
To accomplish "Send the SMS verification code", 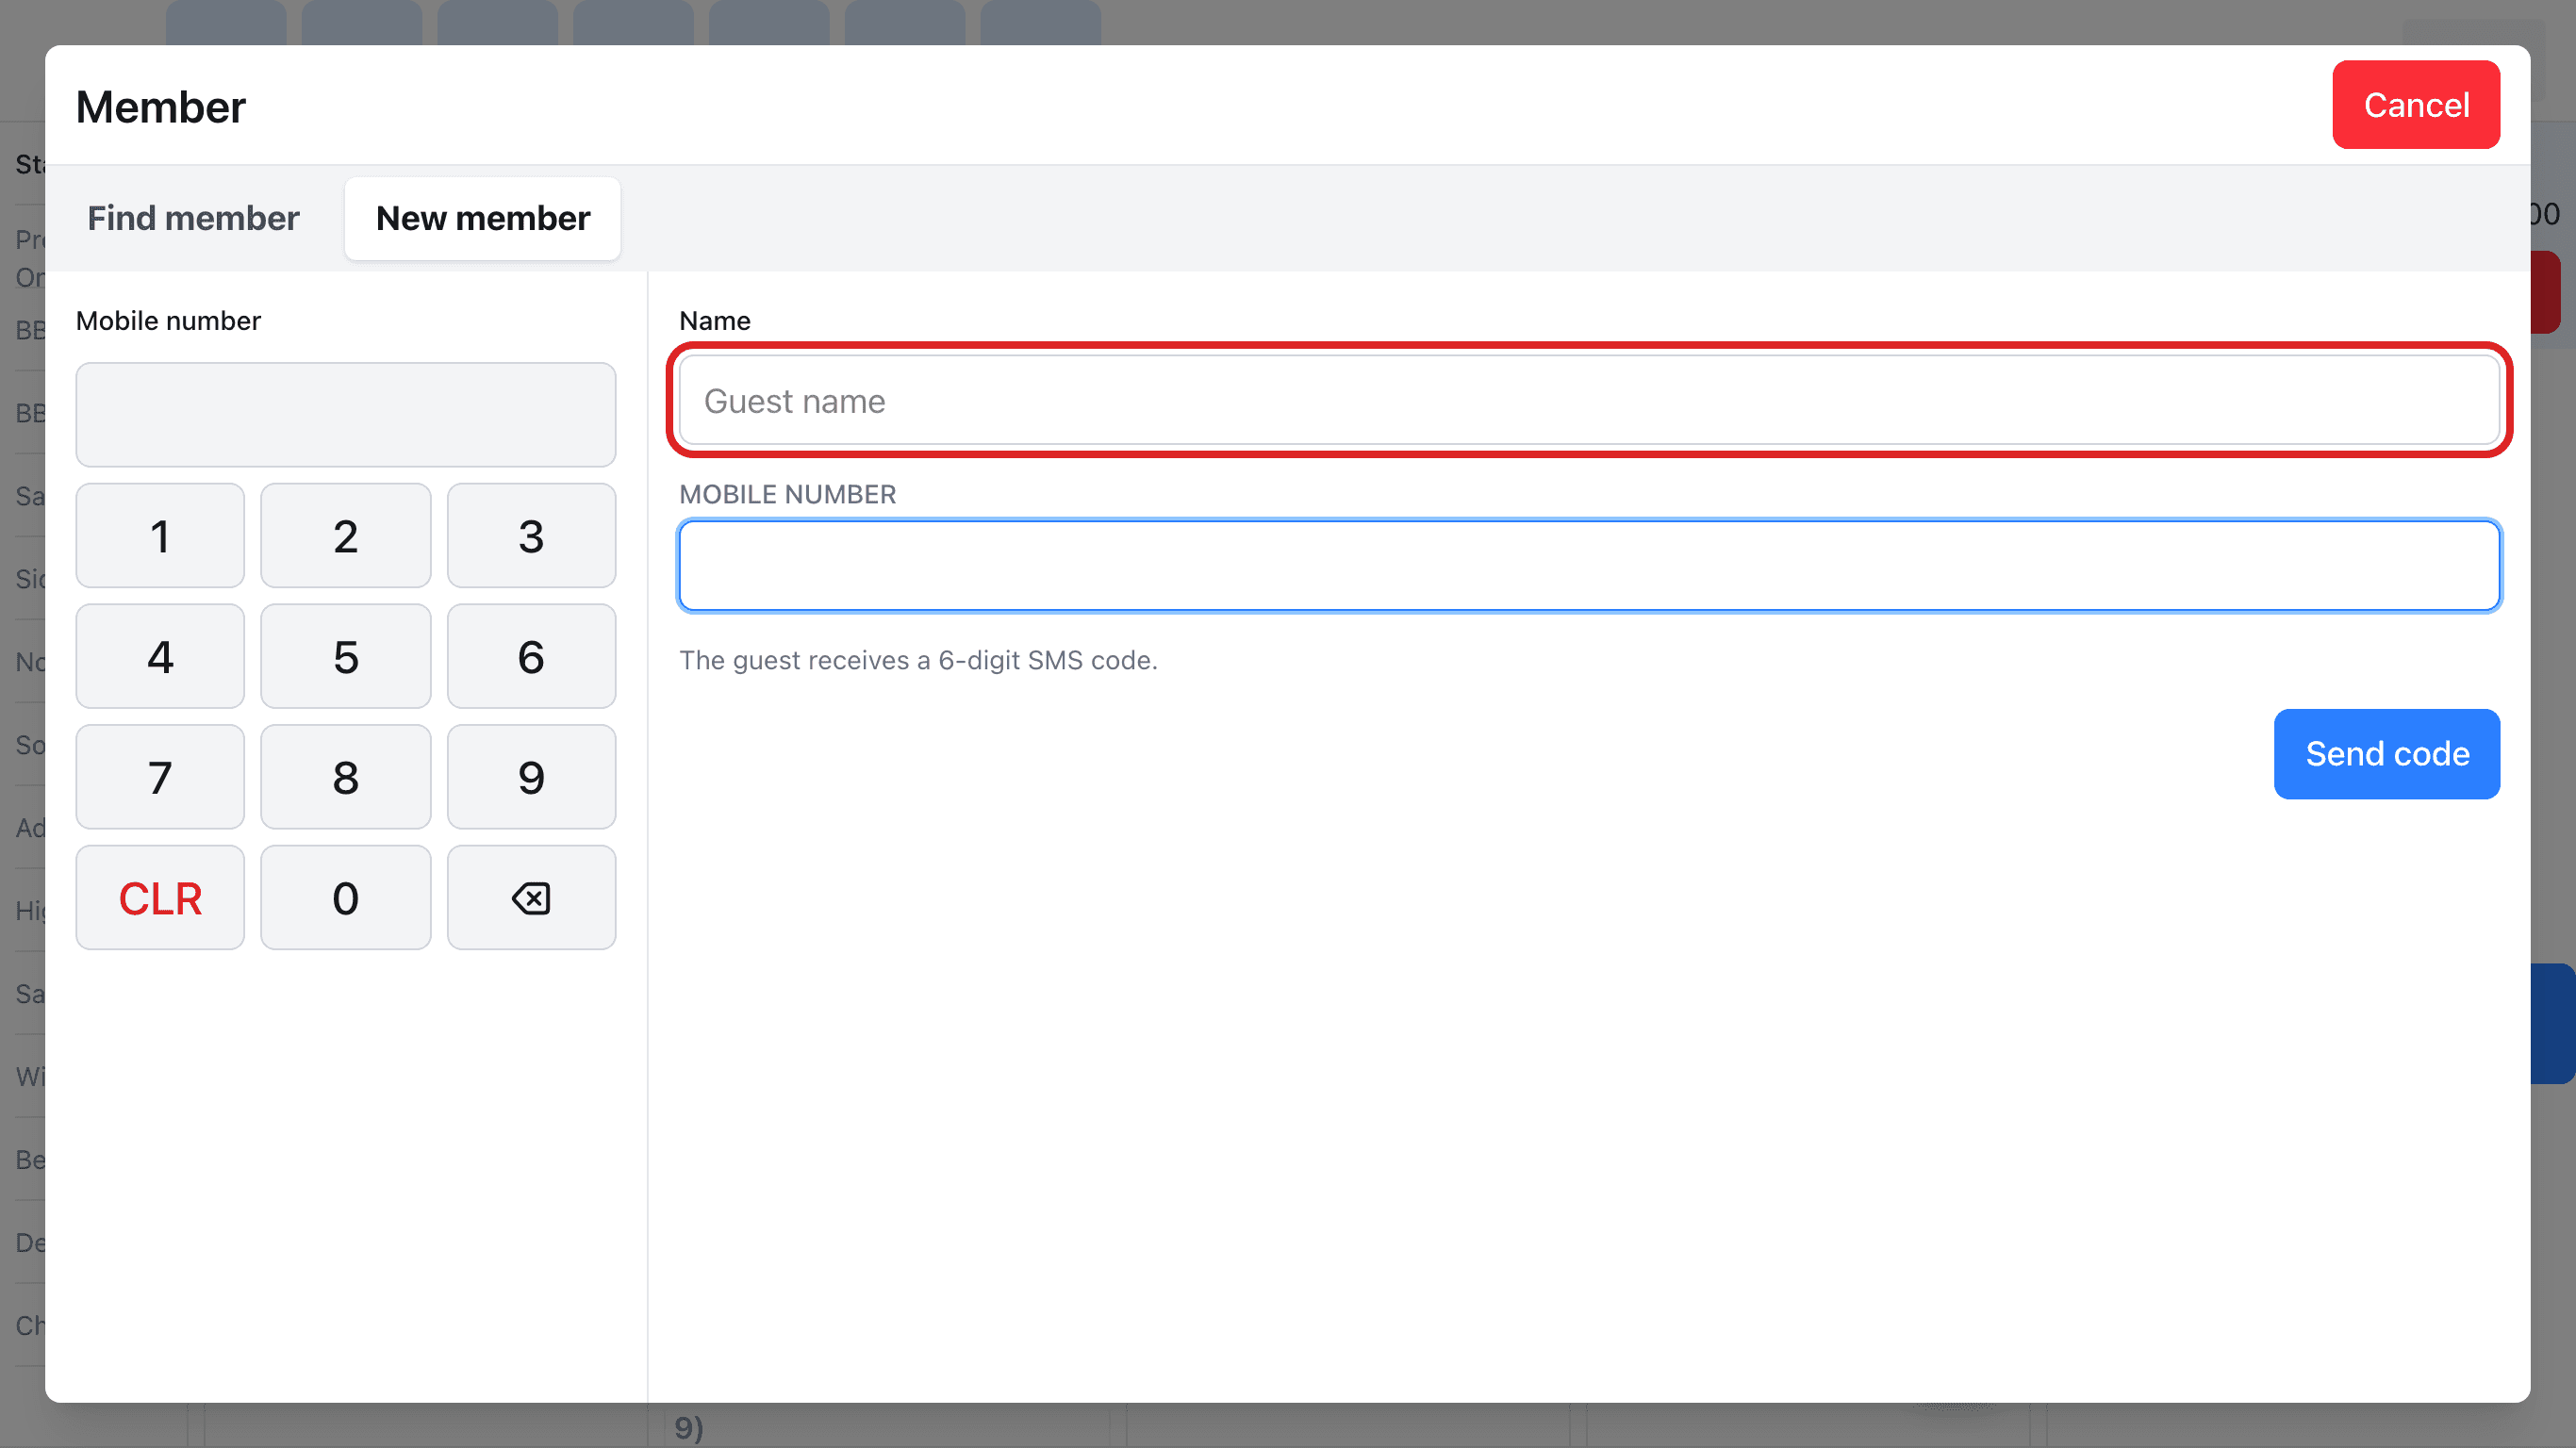I will pyautogui.click(x=2387, y=754).
